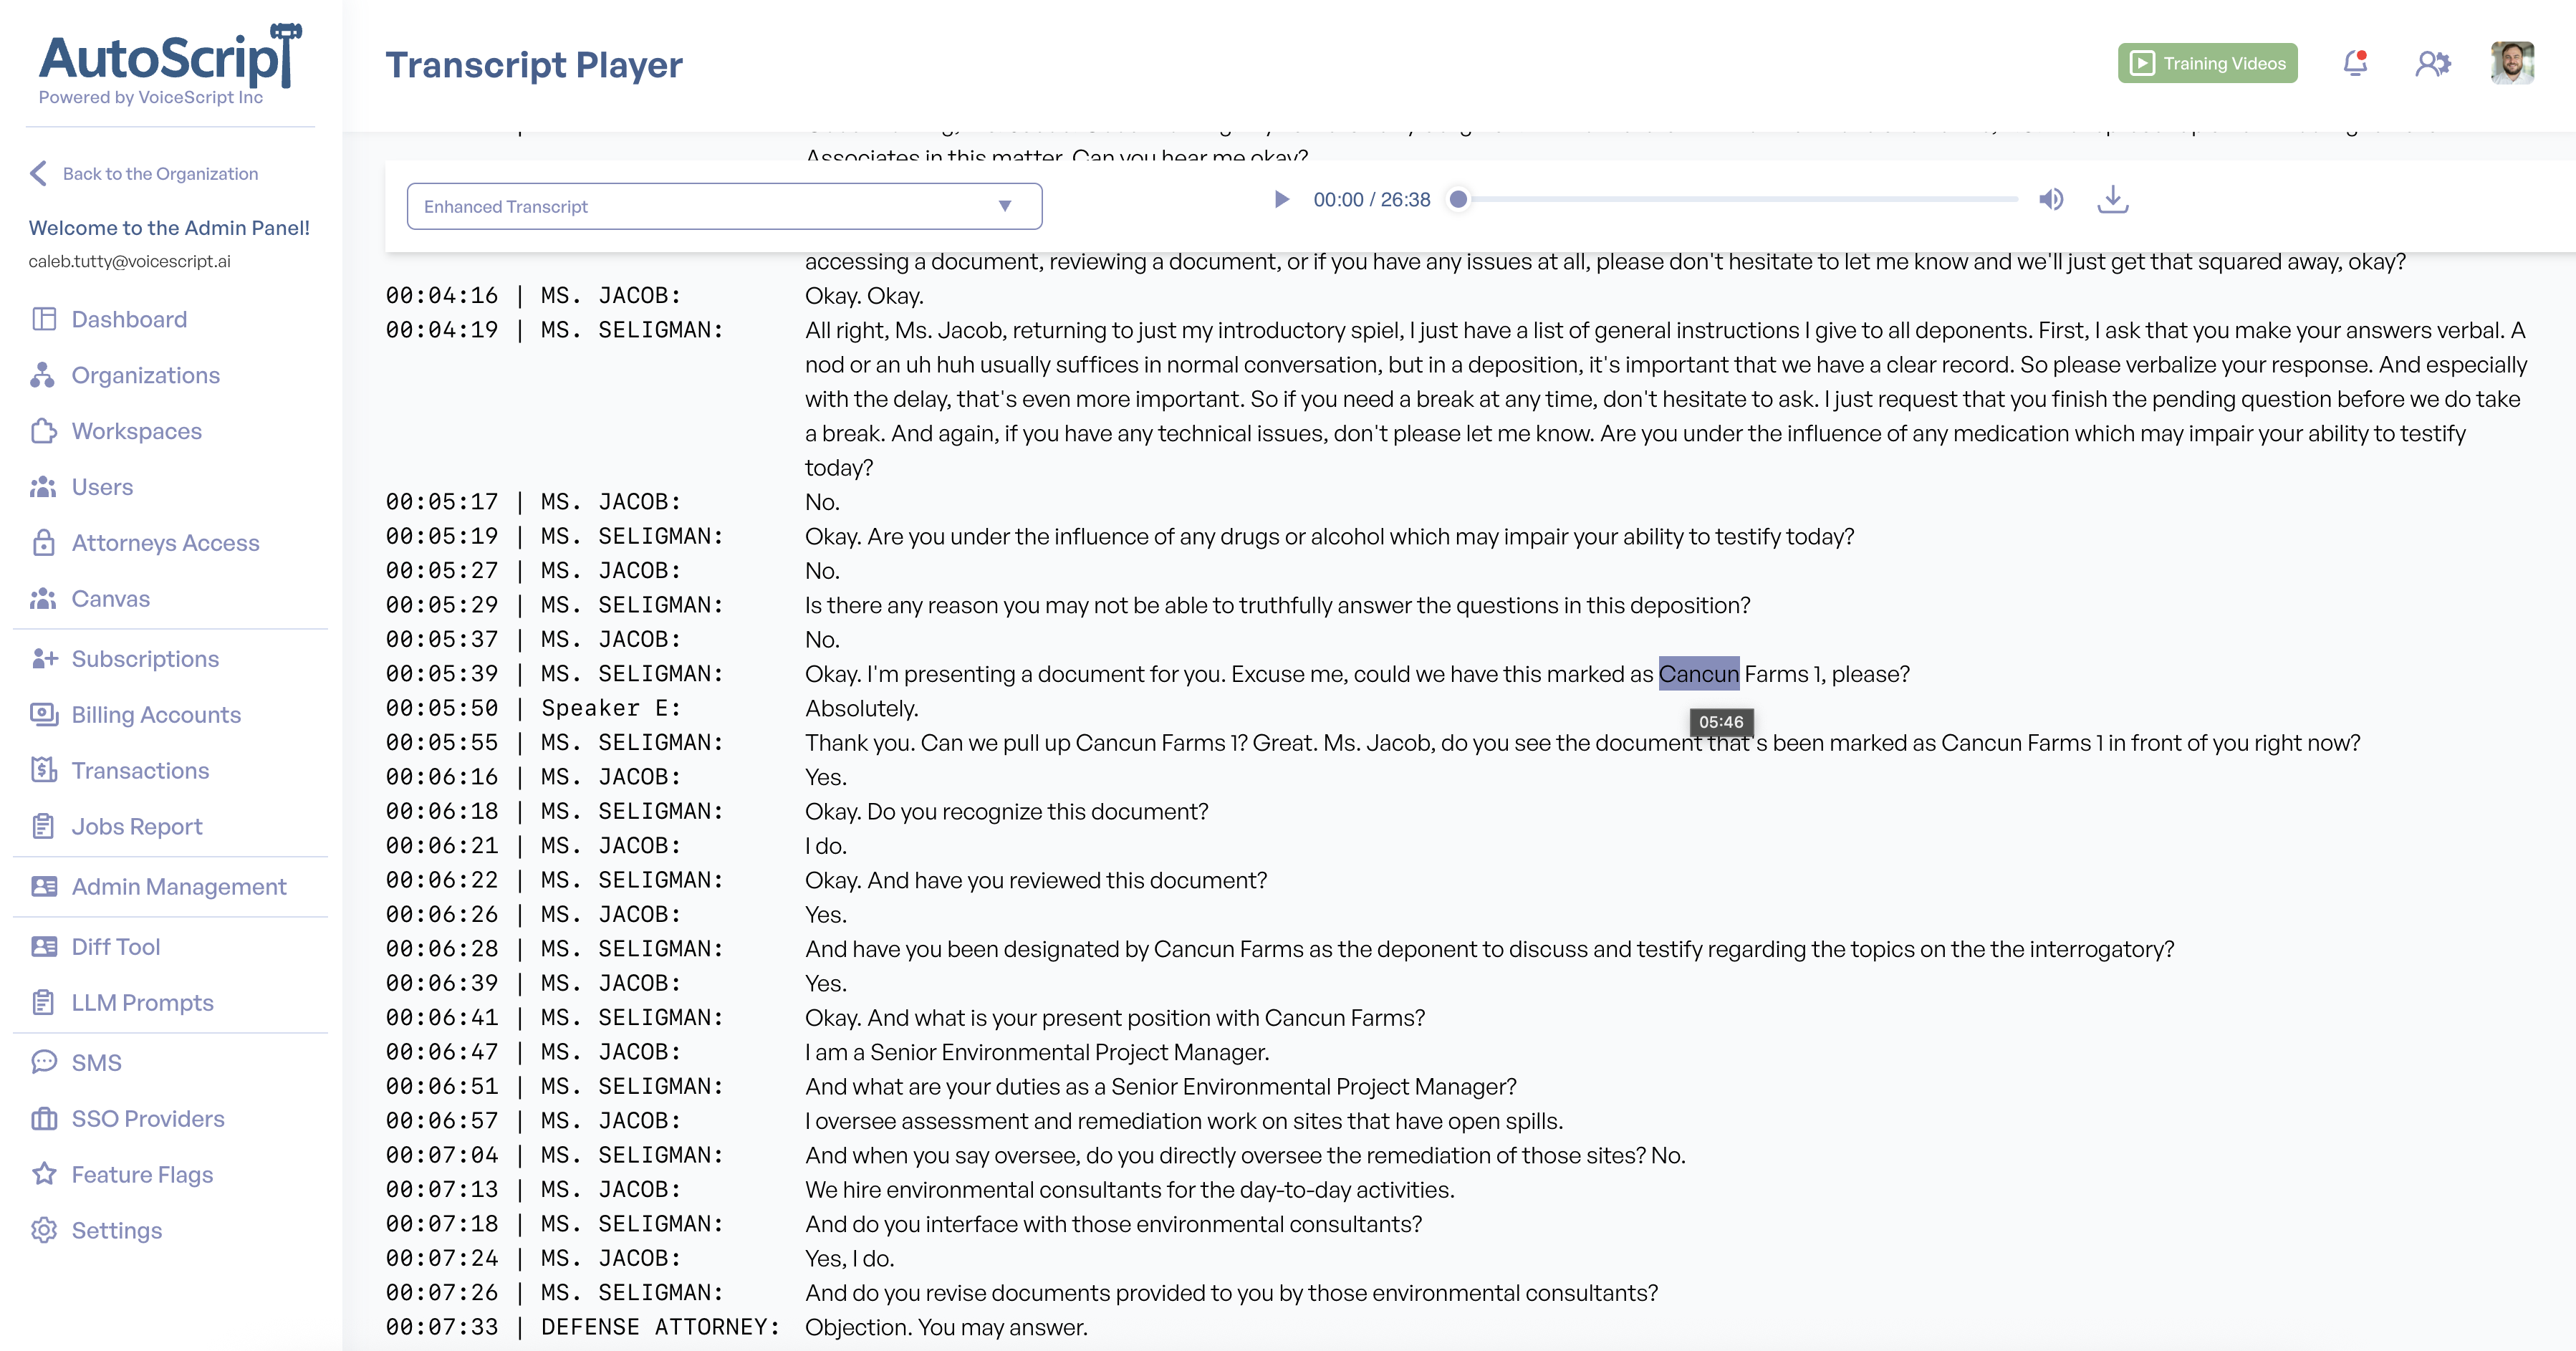Image resolution: width=2576 pixels, height=1351 pixels.
Task: Click timestamp 00:04:19 row
Action: [441, 330]
